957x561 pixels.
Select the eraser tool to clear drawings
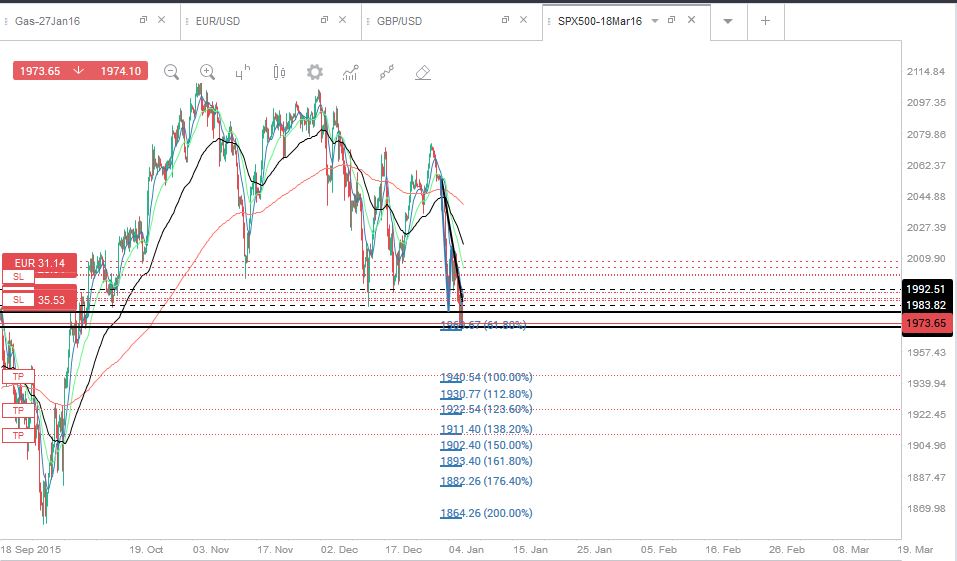click(x=422, y=73)
